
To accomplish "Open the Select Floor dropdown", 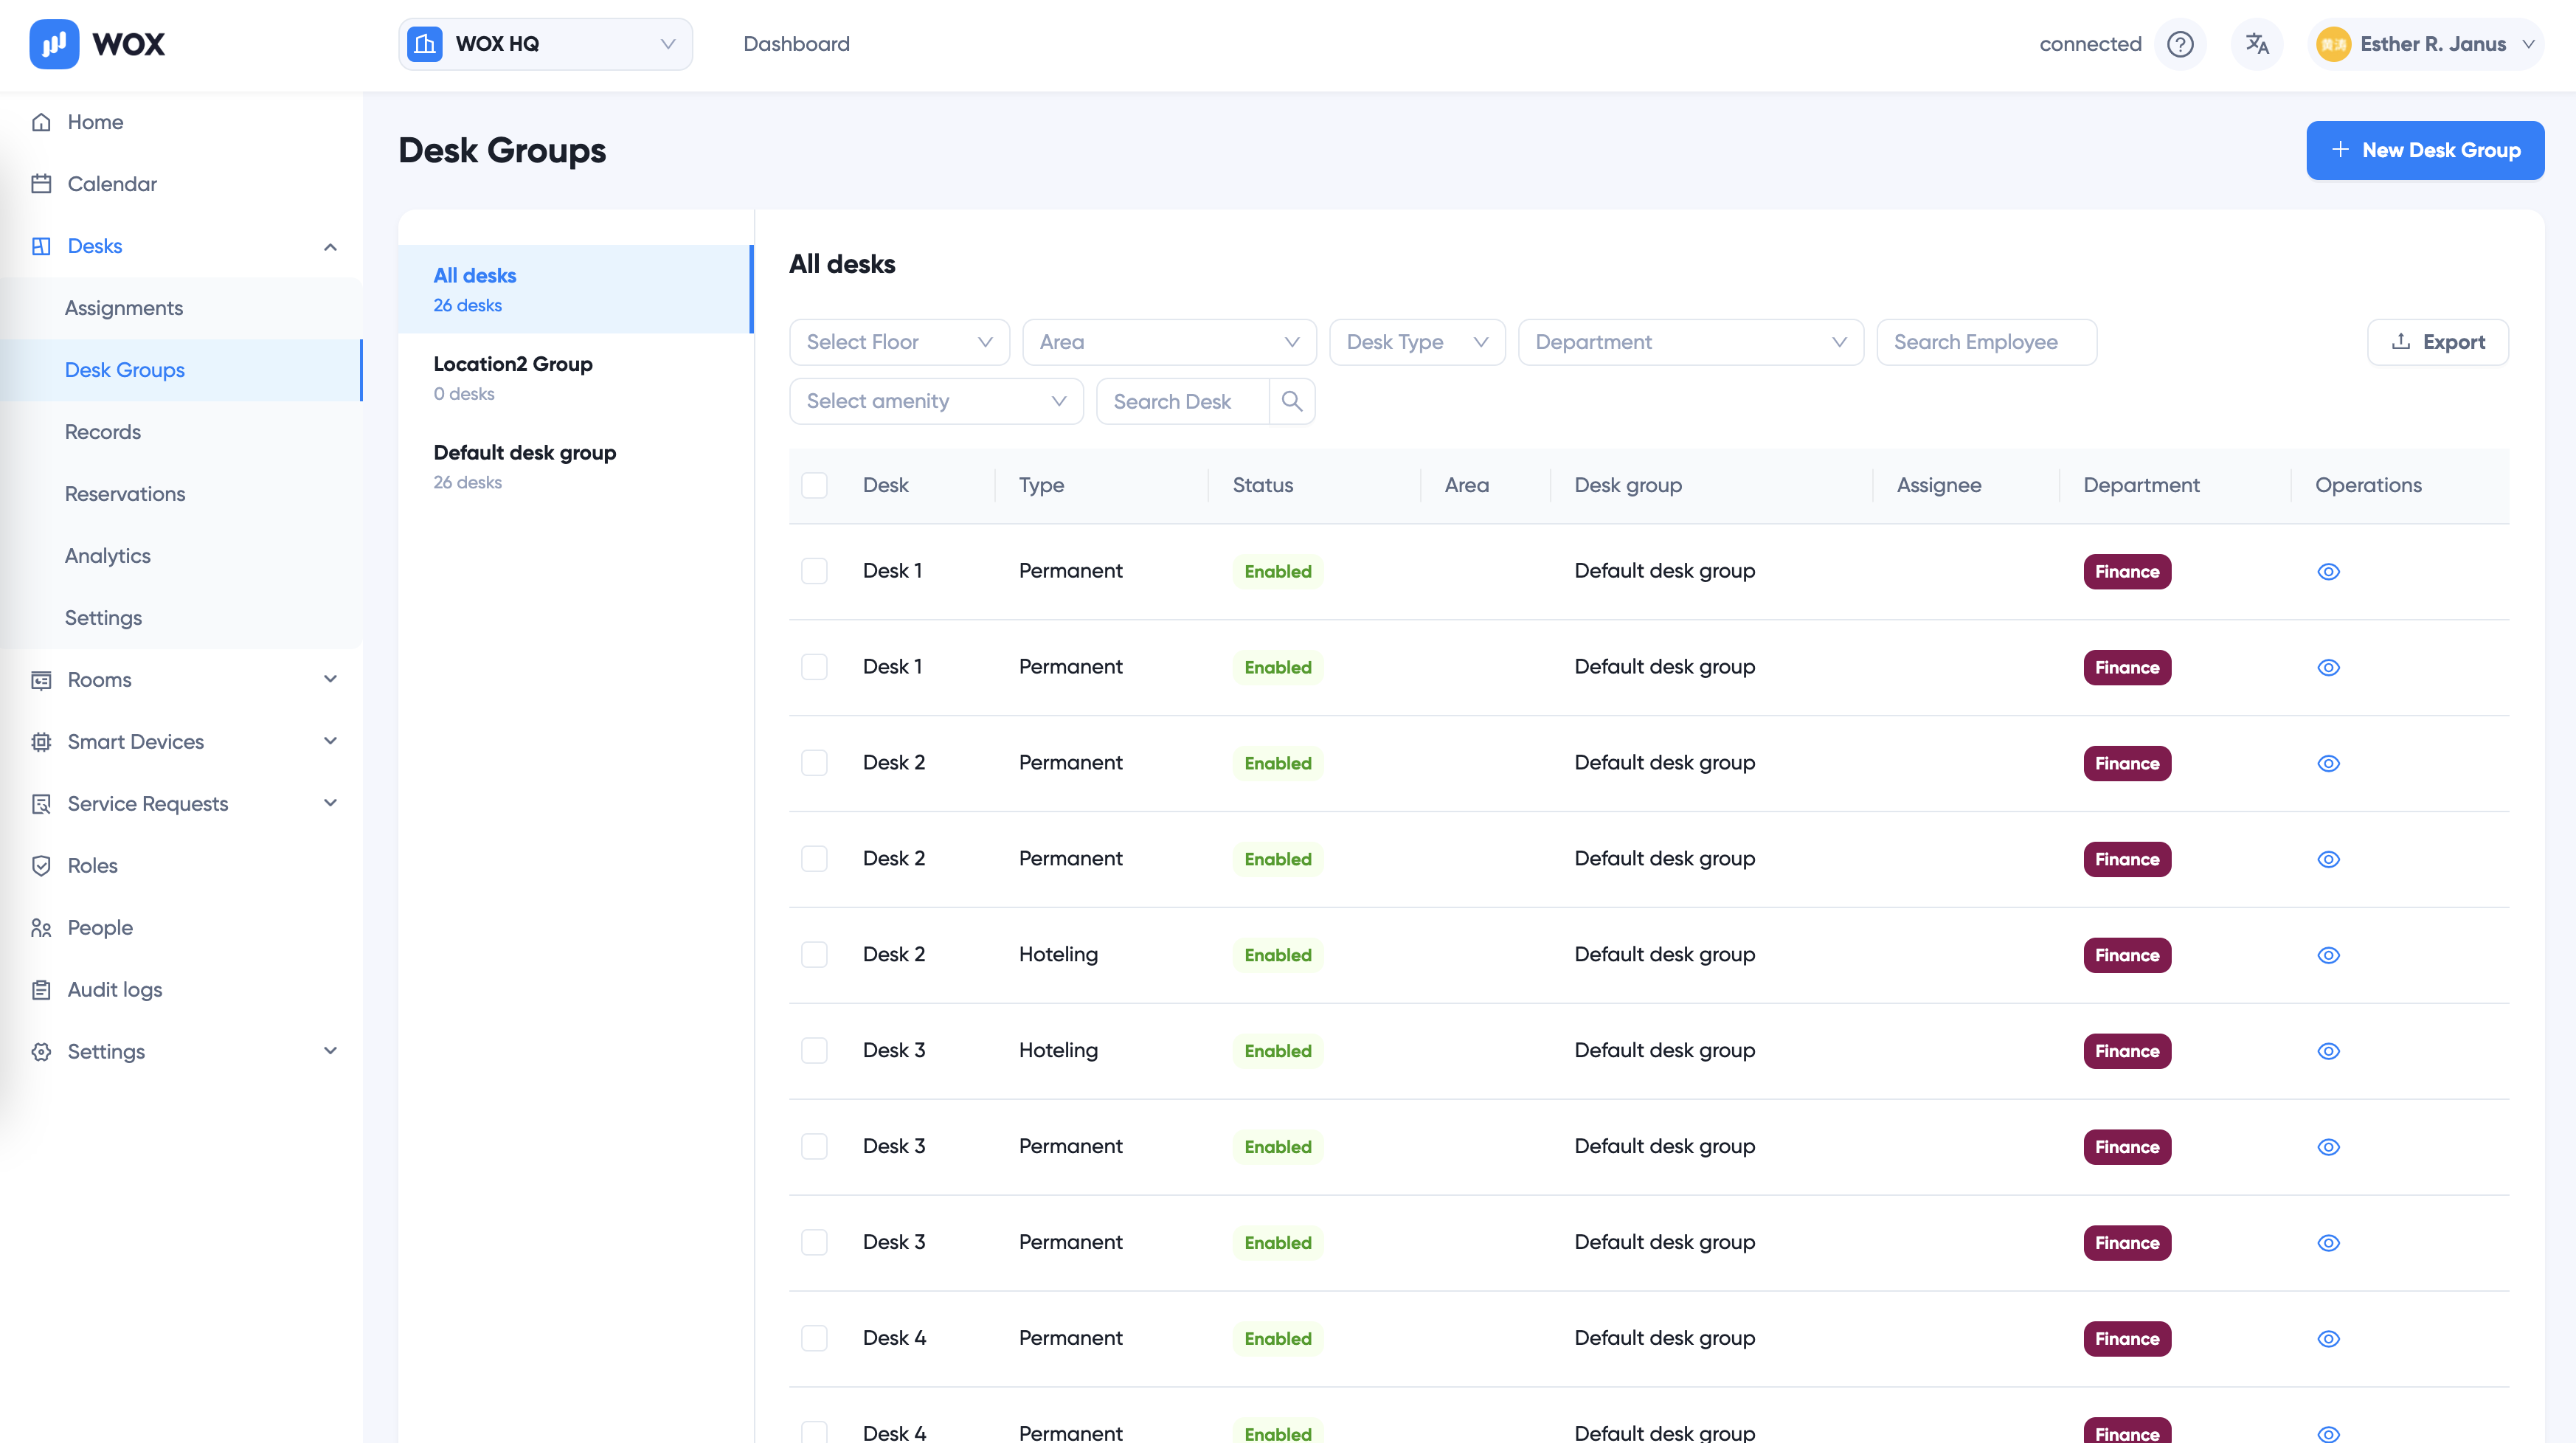I will point(899,342).
